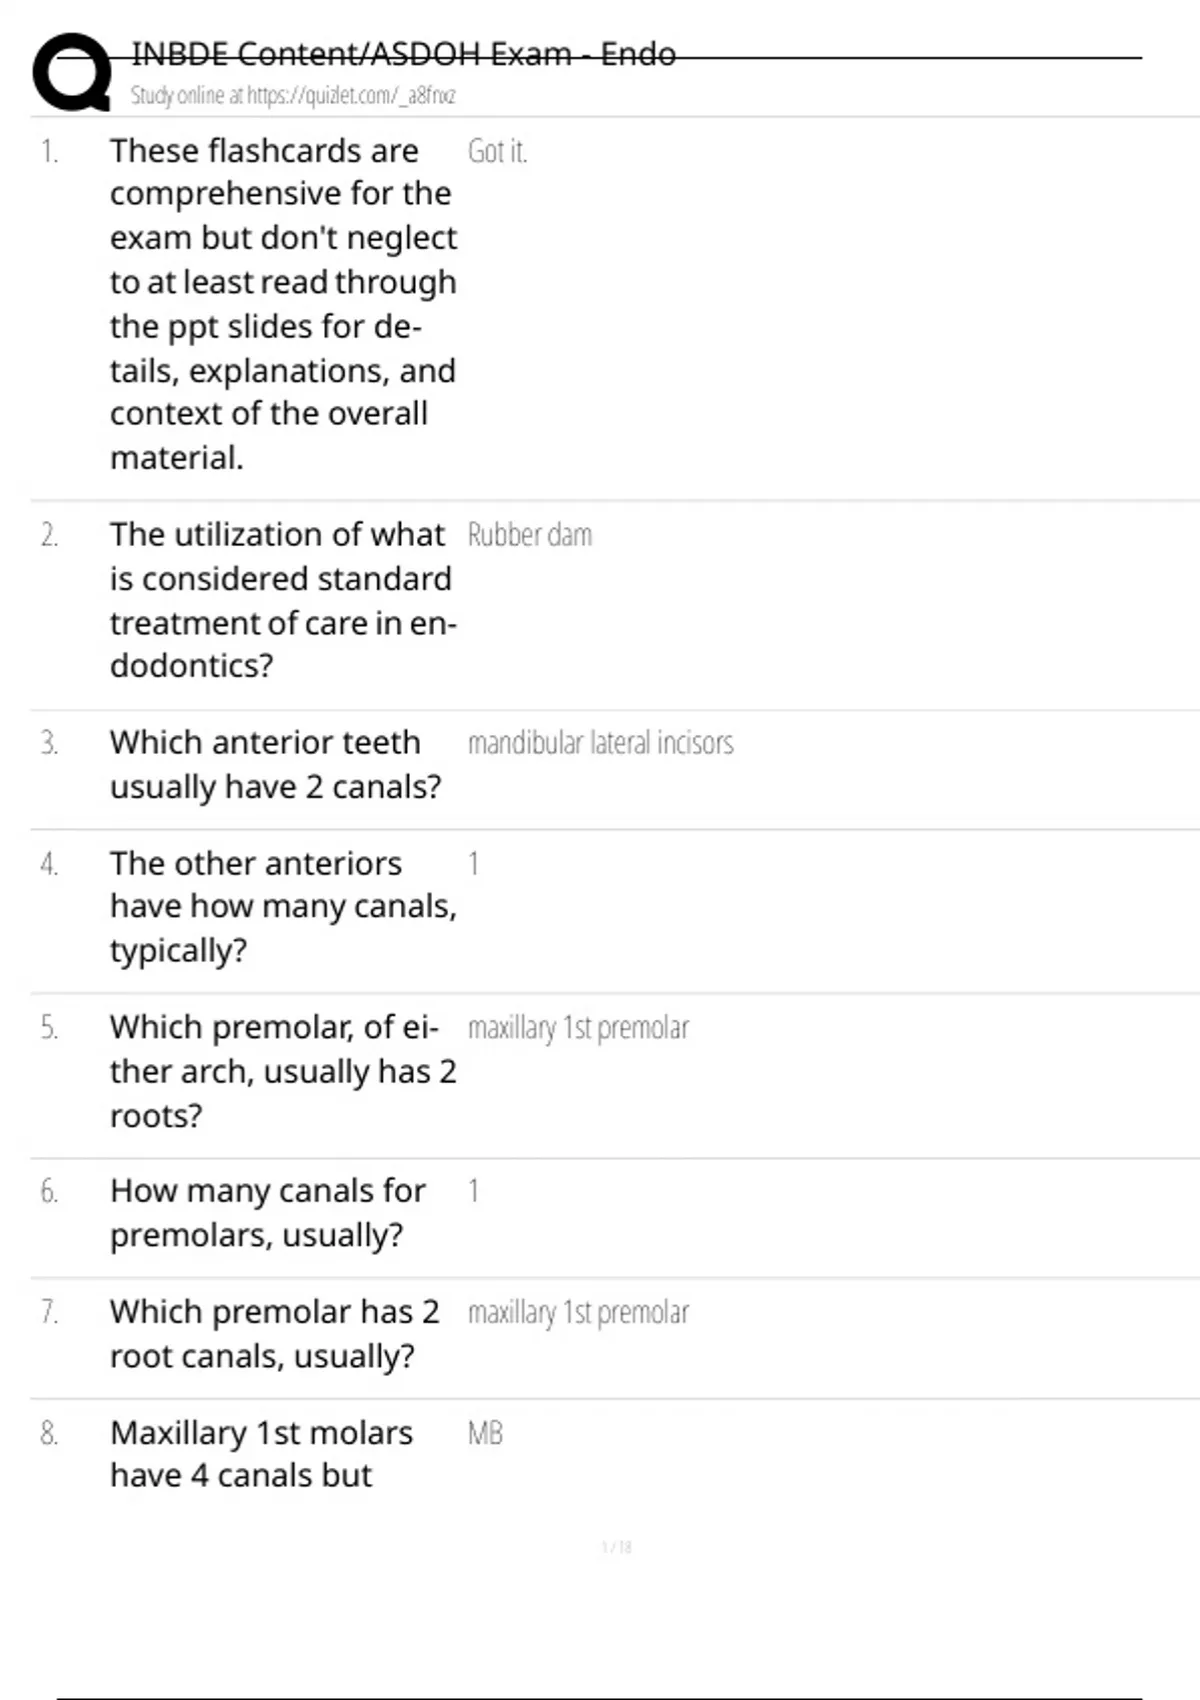Screen dimensions: 1200x1700
Task: Click the rubber dam utilization question
Action: point(283,600)
